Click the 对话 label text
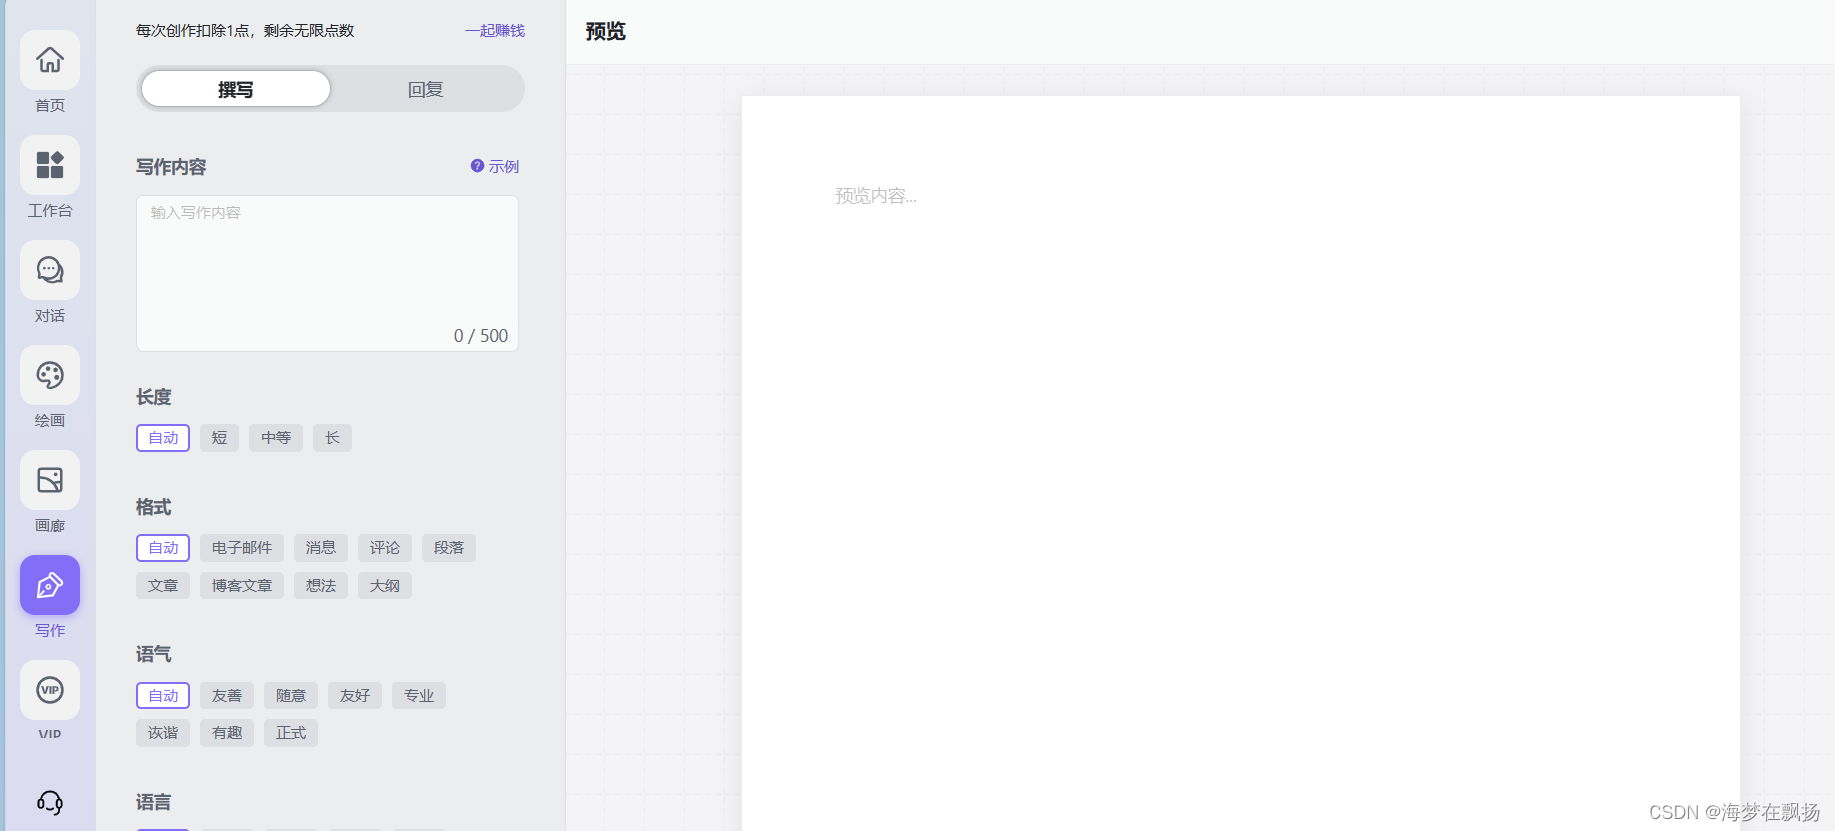Screen dimensions: 1835x831 (50, 315)
